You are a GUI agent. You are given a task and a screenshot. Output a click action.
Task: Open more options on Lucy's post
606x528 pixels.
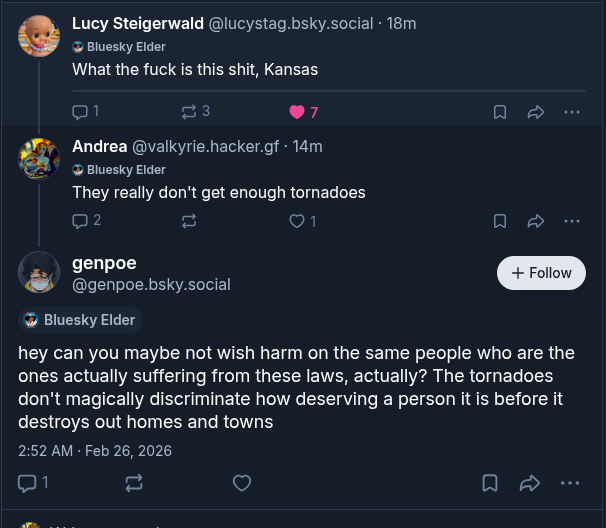572,112
